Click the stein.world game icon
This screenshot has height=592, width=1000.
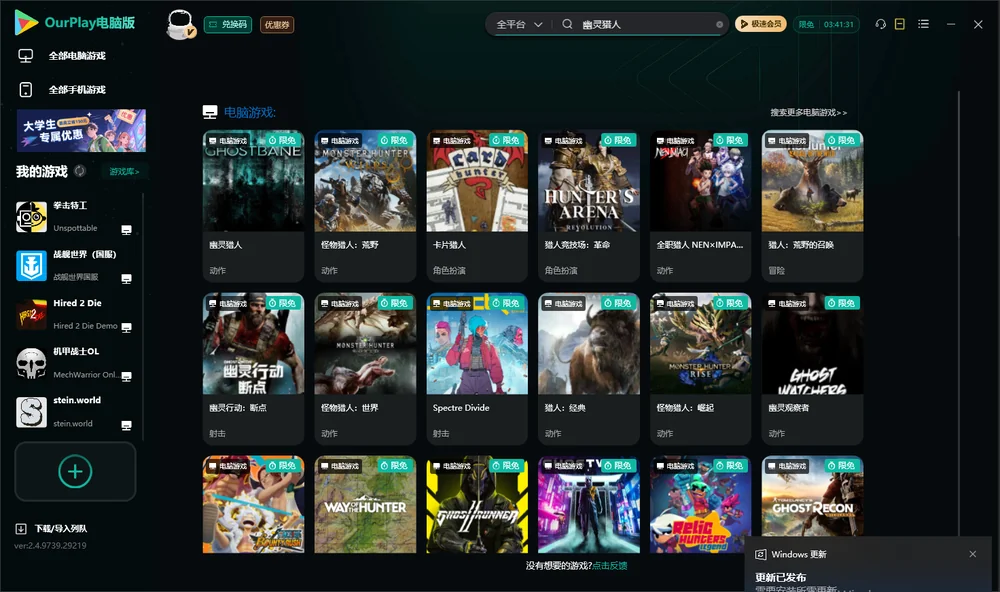pos(31,412)
